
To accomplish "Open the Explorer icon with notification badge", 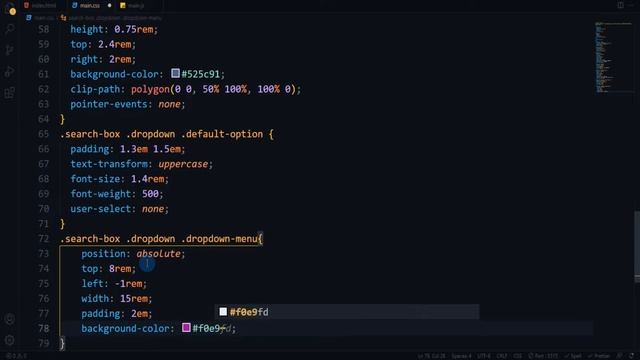I will click(x=10, y=8).
